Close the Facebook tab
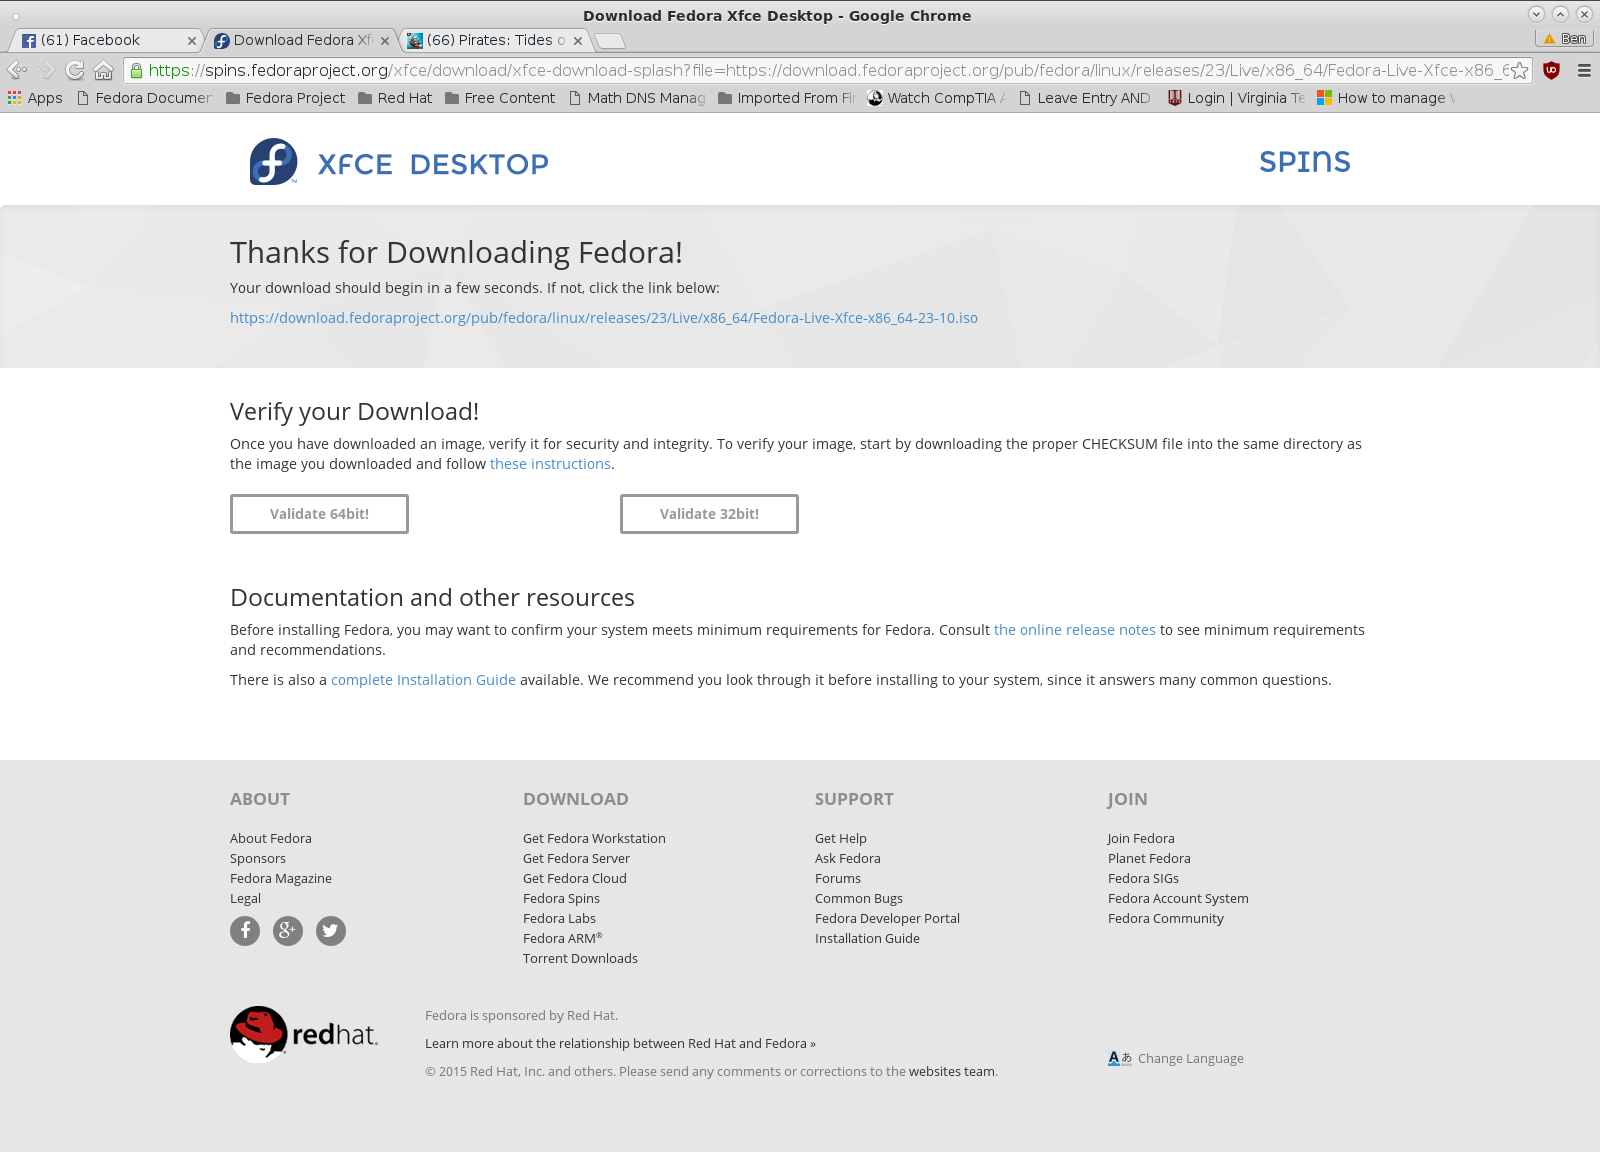Screen dimensions: 1600x1152 click(x=192, y=41)
